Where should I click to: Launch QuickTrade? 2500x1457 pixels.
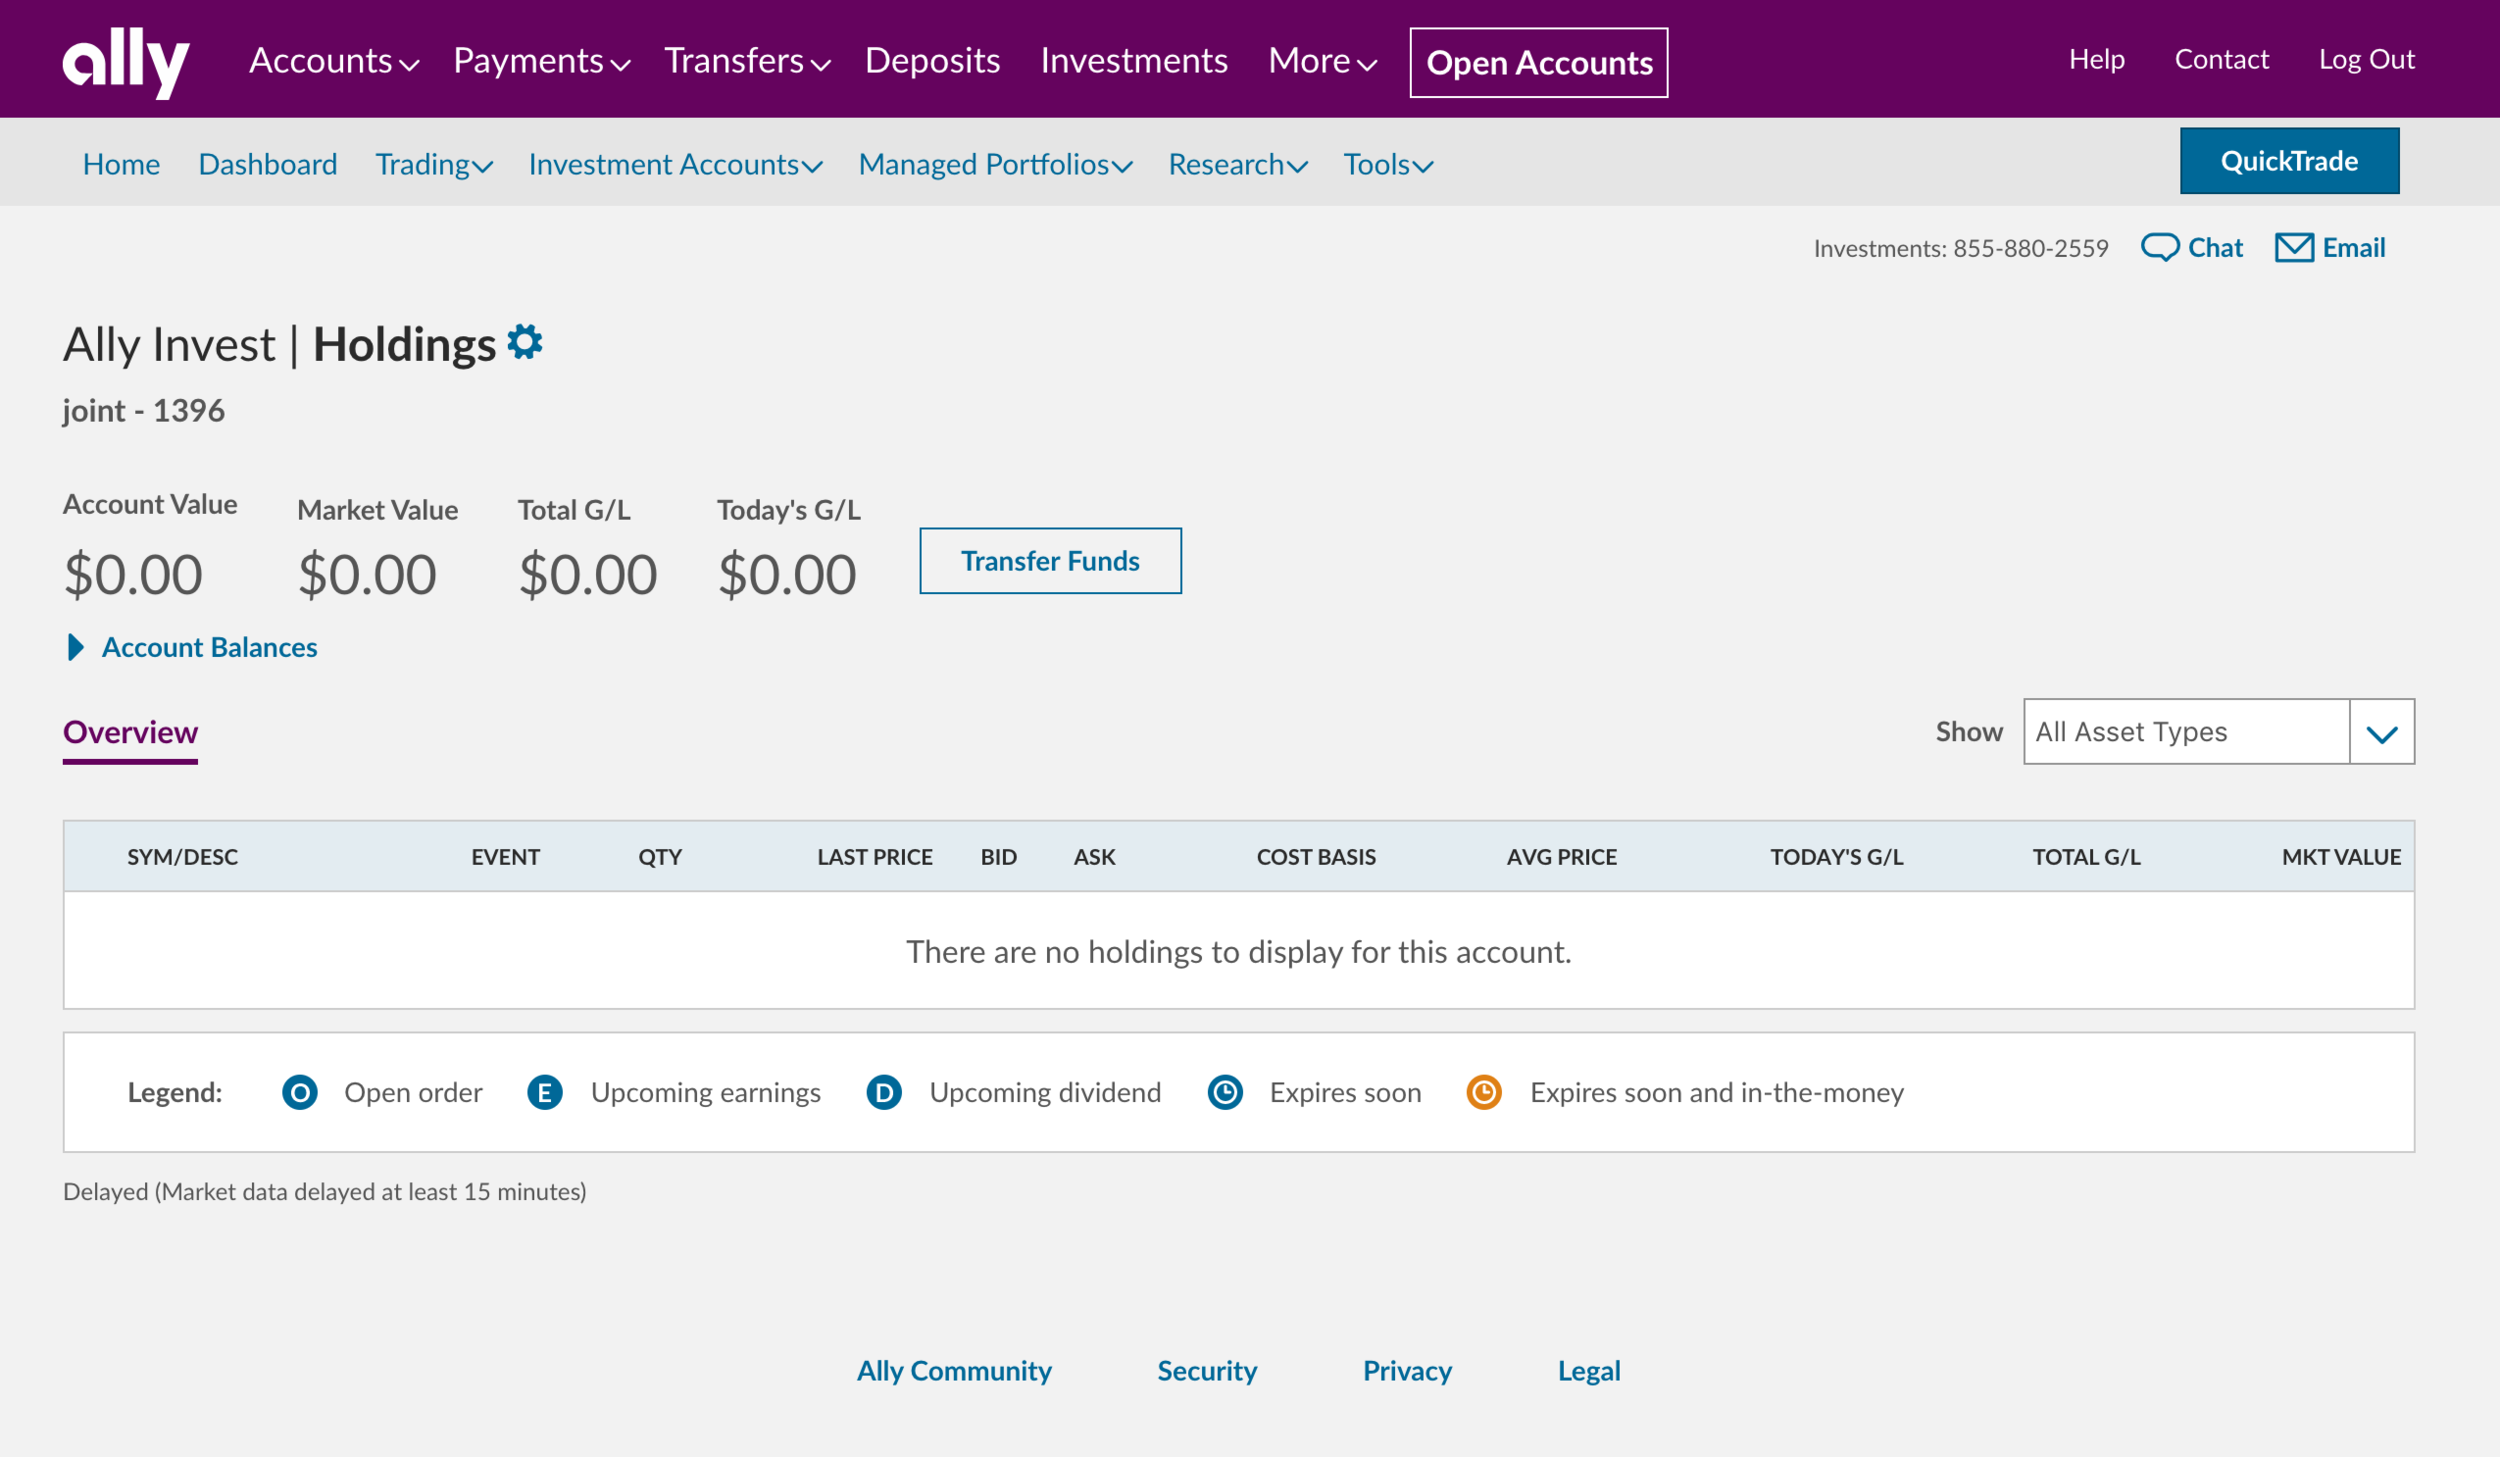coord(2288,161)
